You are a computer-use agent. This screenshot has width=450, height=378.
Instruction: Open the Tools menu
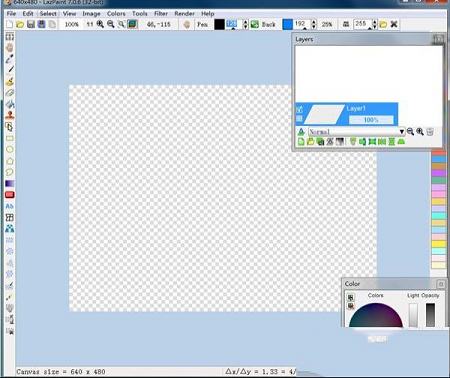click(x=140, y=14)
